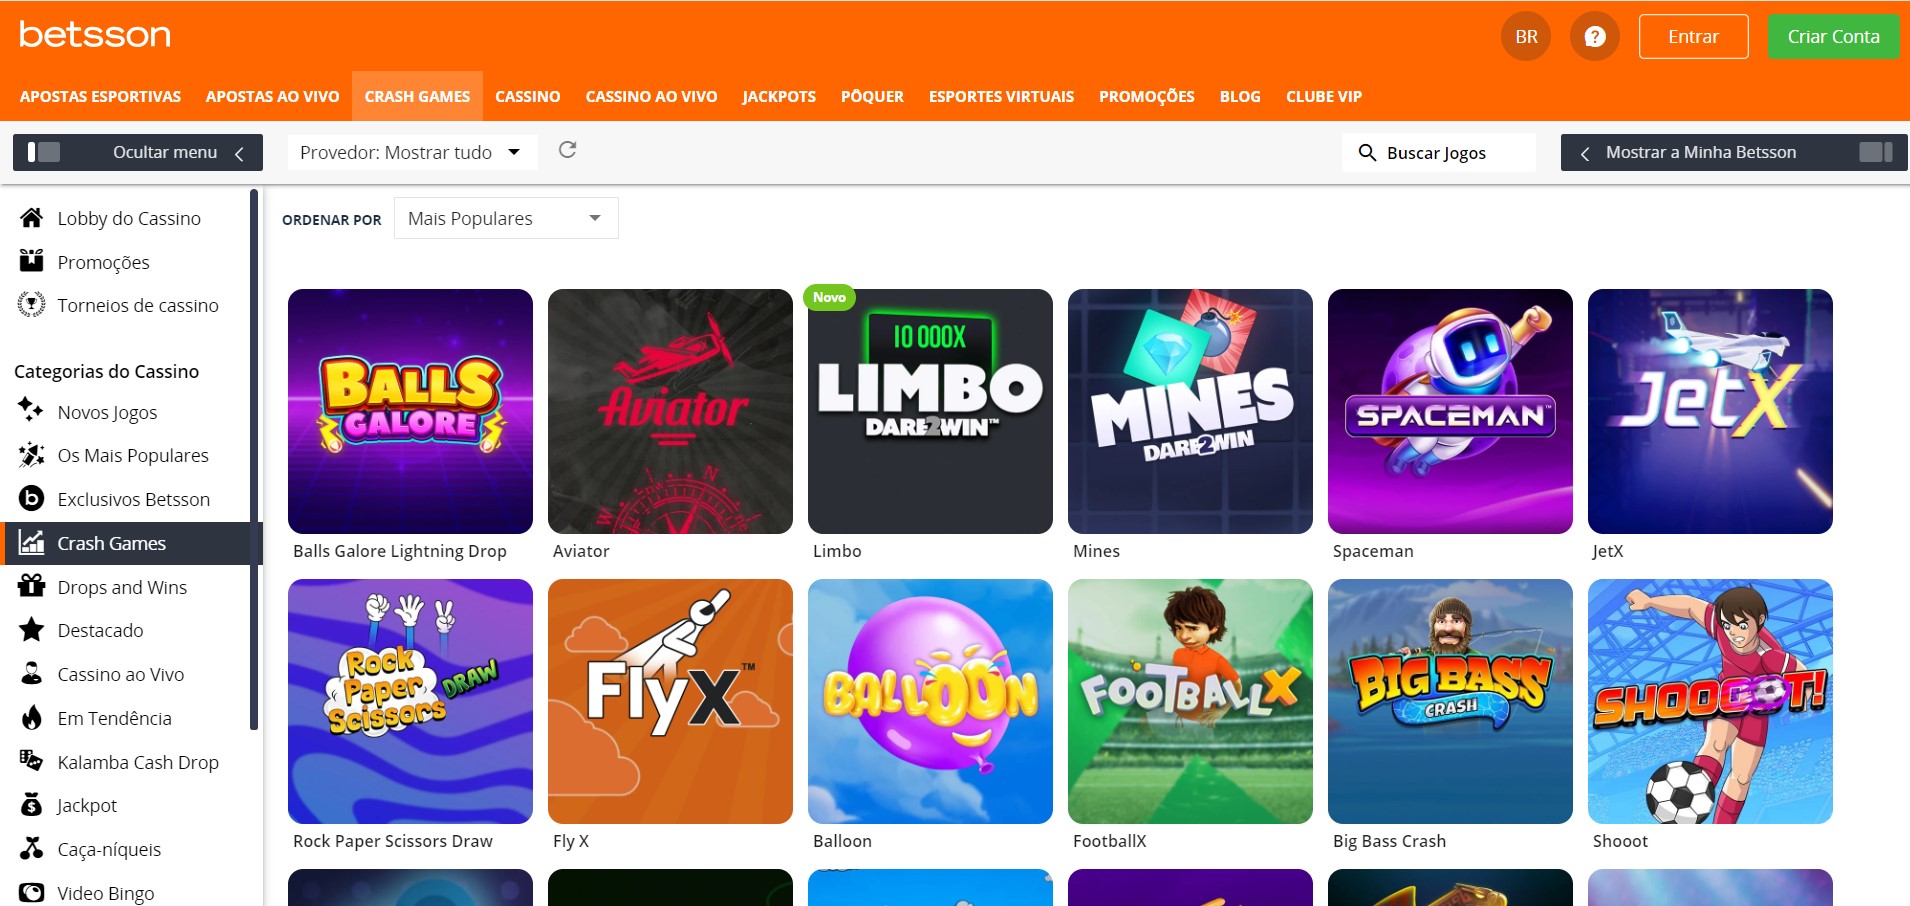The height and width of the screenshot is (906, 1910).
Task: Open the PÔQUER menu item
Action: click(x=871, y=96)
